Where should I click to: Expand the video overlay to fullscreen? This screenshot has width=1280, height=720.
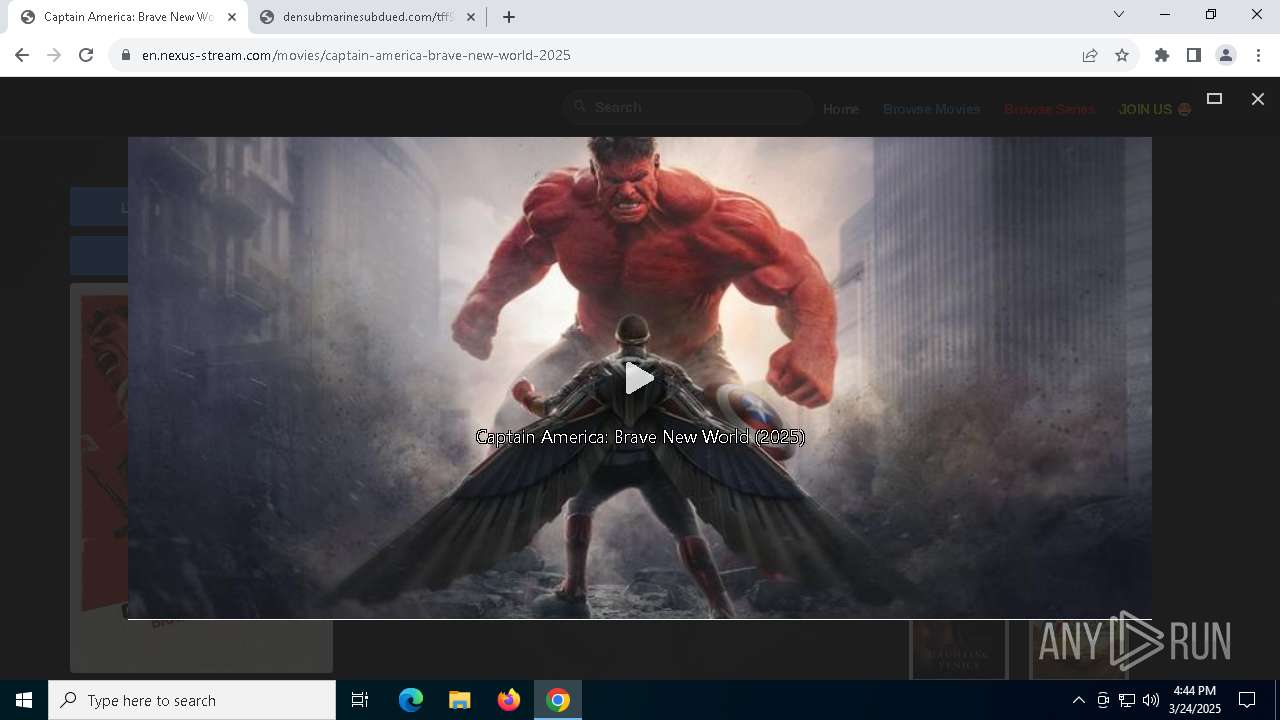1215,98
